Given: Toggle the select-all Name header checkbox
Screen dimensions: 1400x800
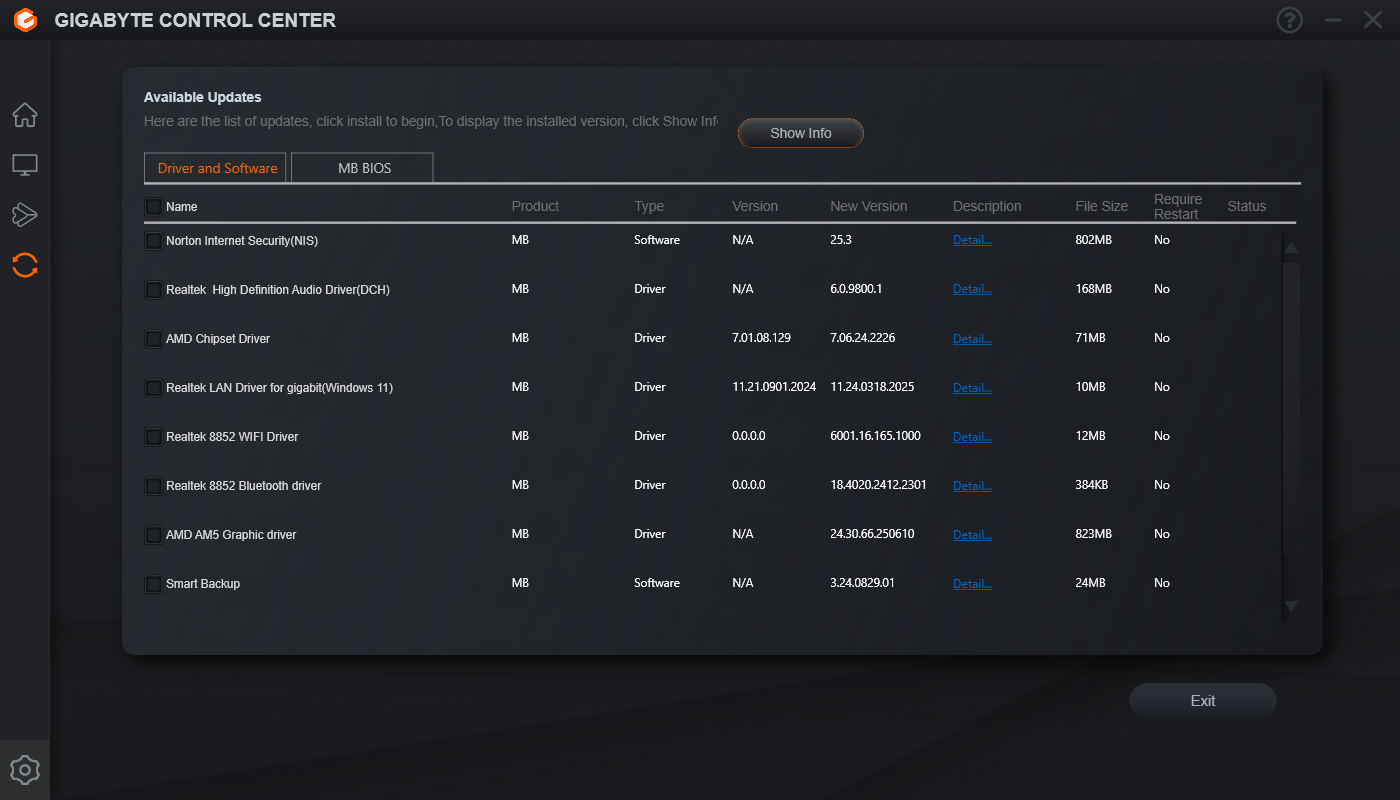Looking at the screenshot, I should (x=153, y=207).
